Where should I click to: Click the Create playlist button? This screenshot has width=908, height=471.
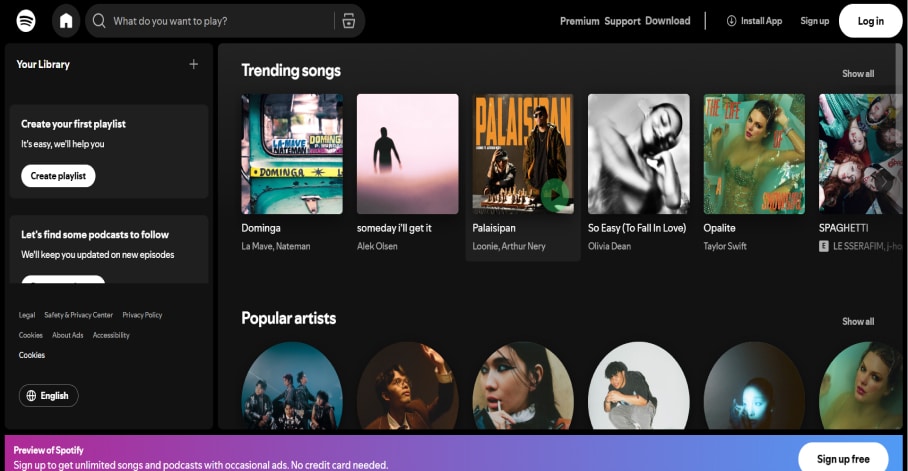[x=58, y=176]
